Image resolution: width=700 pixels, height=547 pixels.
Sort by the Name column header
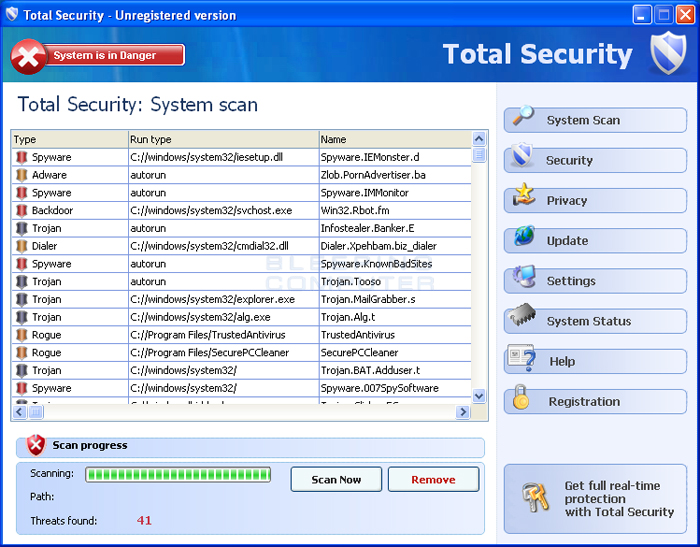(395, 139)
